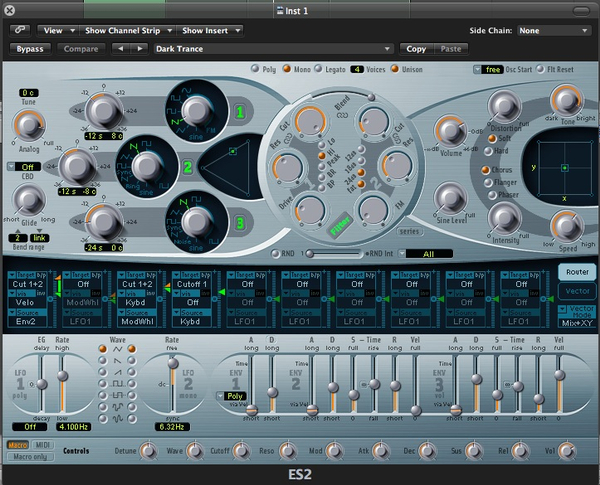
Task: Click Macro only button
Action: (30, 457)
